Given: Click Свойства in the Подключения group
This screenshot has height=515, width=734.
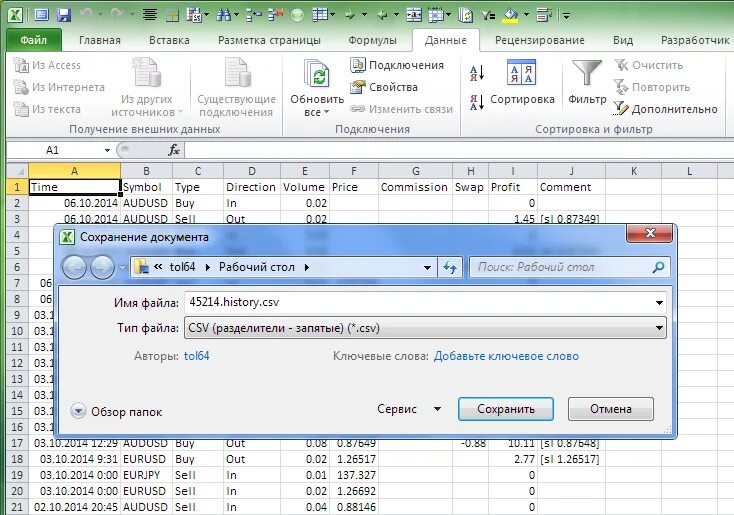Looking at the screenshot, I should (384, 87).
